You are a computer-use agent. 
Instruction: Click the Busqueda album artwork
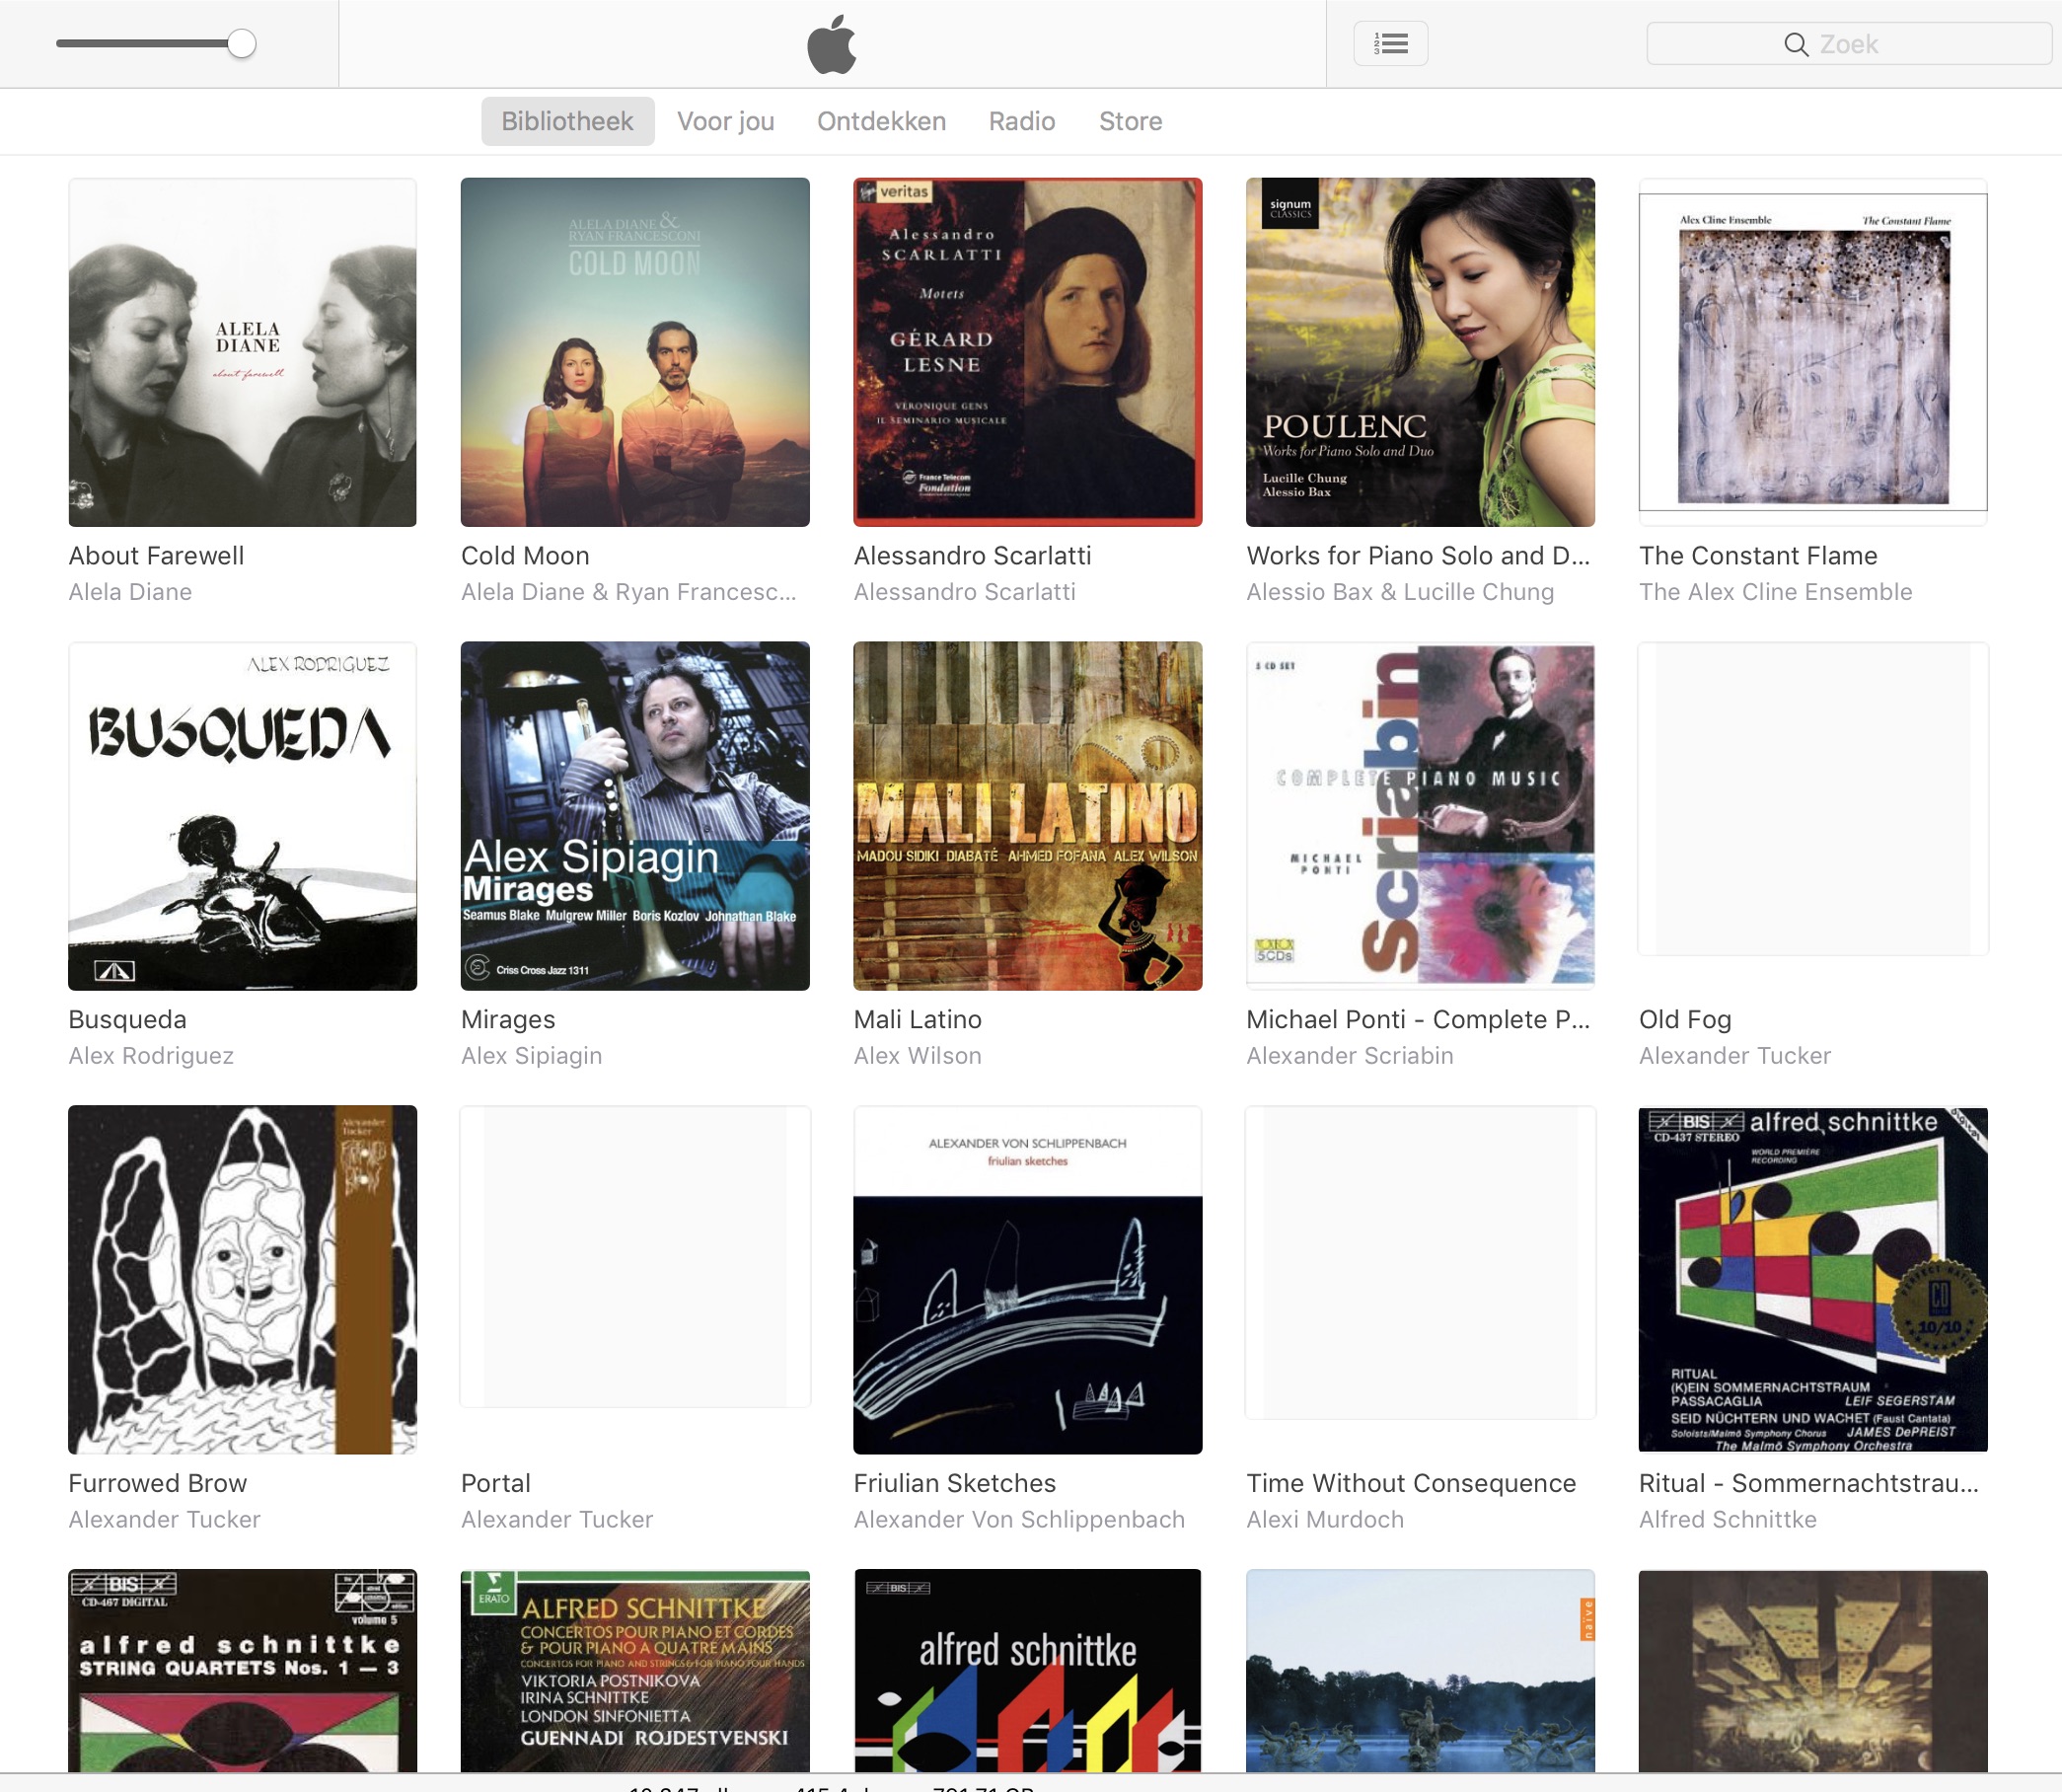pos(242,816)
